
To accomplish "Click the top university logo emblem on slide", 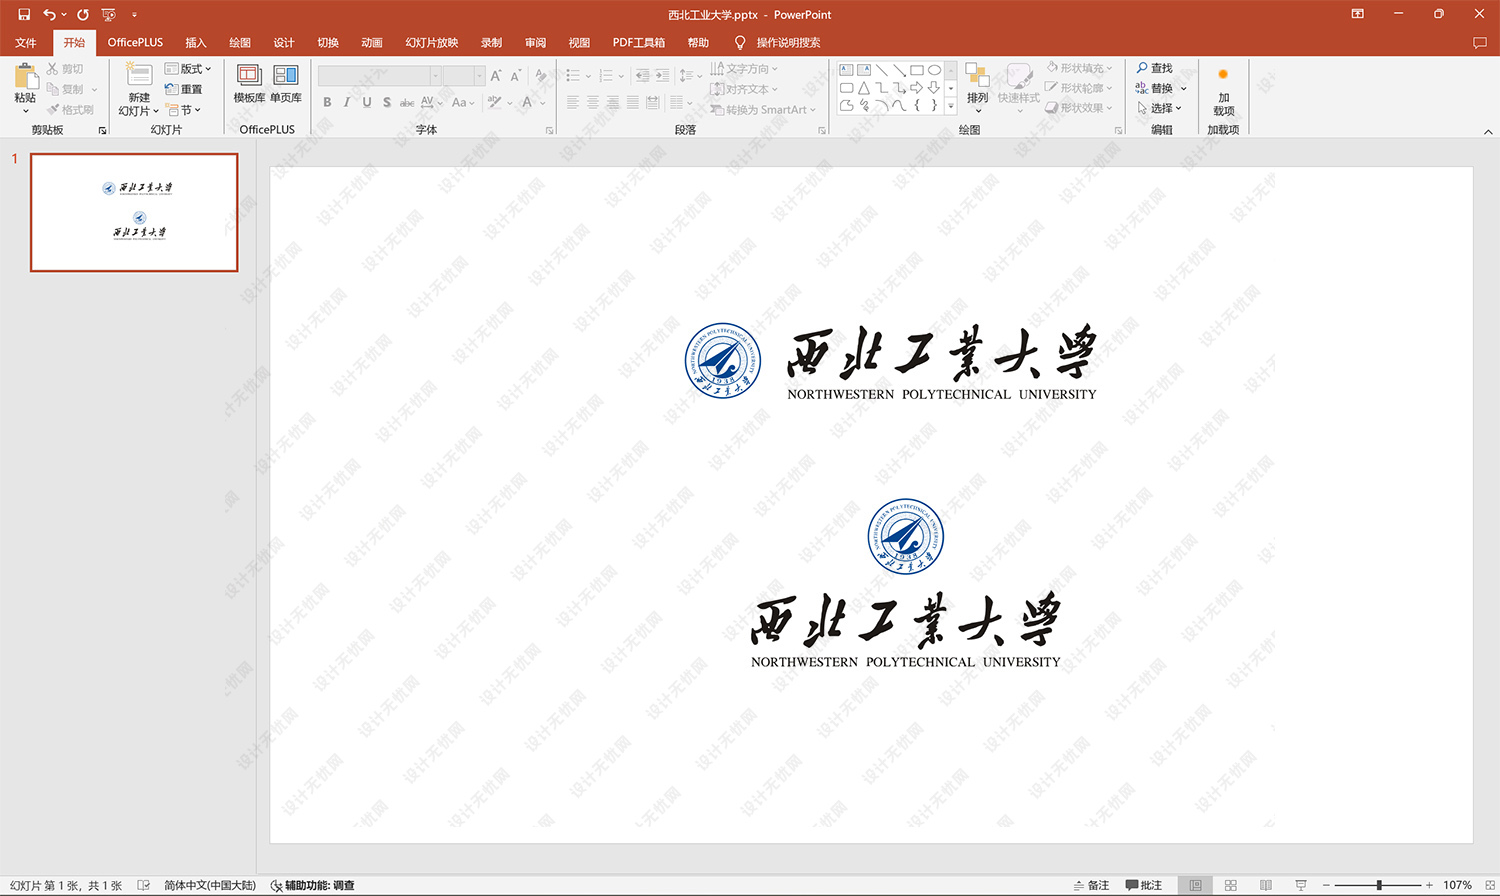I will click(x=723, y=361).
